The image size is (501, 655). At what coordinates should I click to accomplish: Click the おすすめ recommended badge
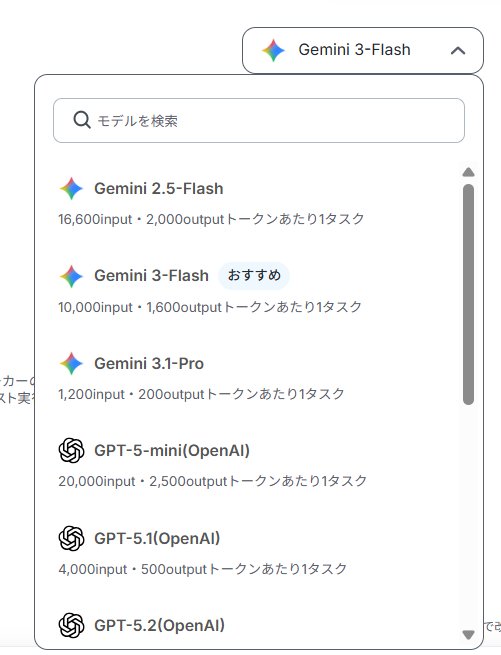[x=254, y=276]
